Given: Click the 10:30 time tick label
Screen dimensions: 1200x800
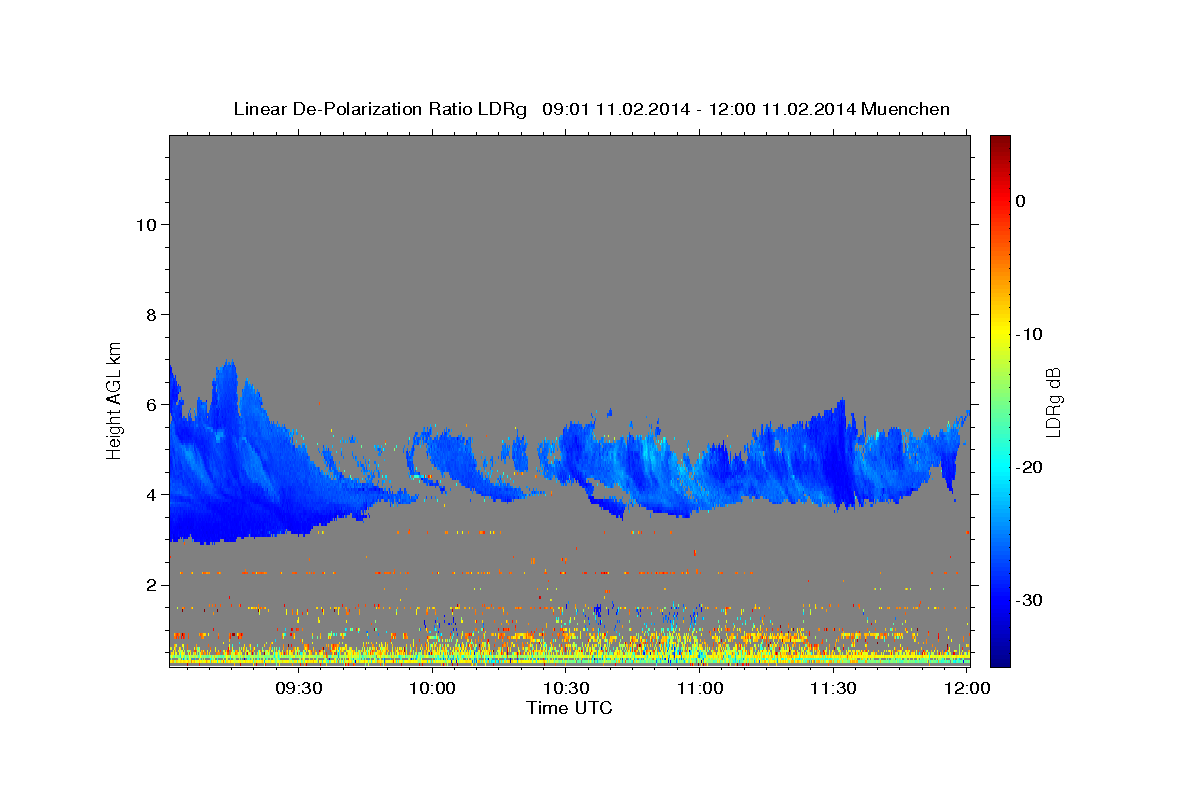Looking at the screenshot, I should tap(567, 688).
